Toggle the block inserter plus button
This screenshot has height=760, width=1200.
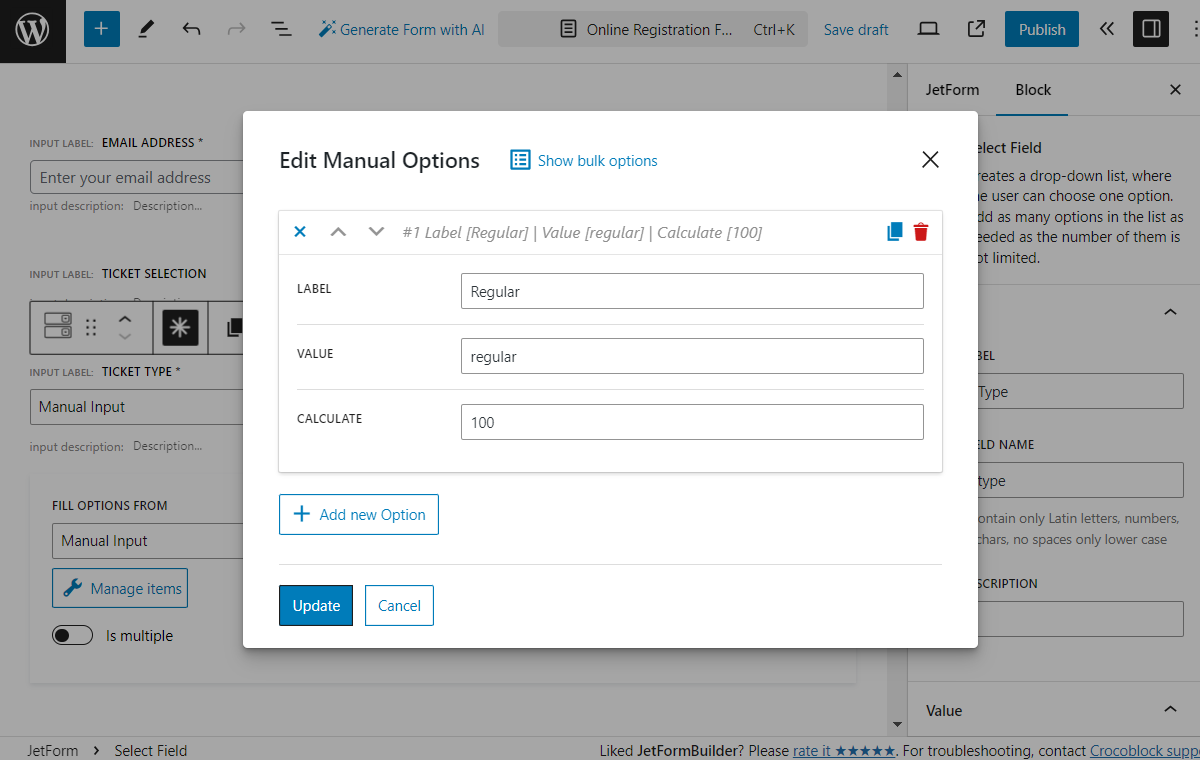click(x=101, y=29)
